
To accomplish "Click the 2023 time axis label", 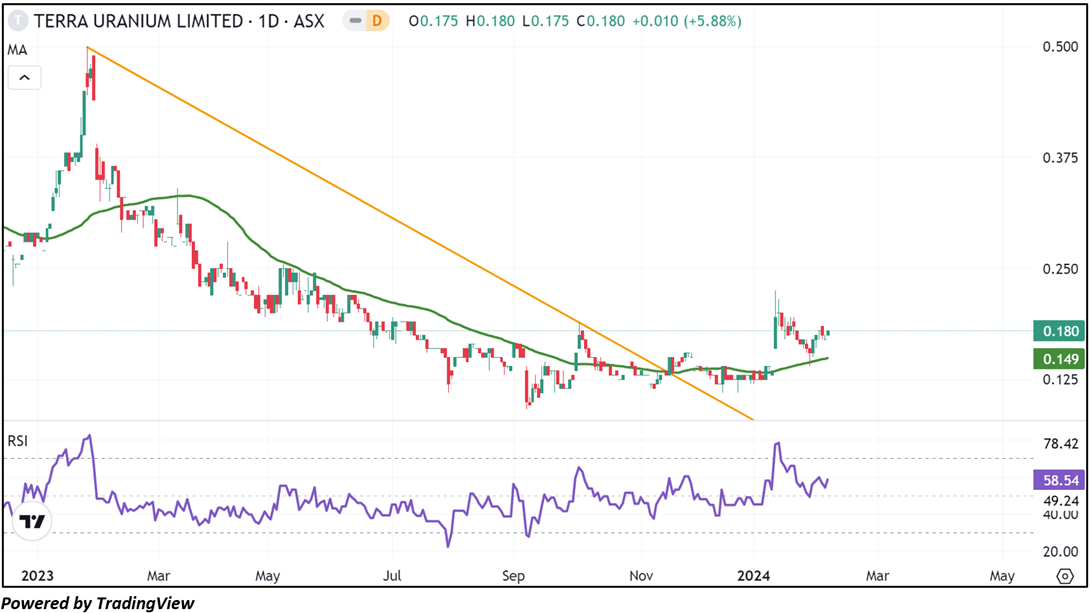I will coord(38,575).
